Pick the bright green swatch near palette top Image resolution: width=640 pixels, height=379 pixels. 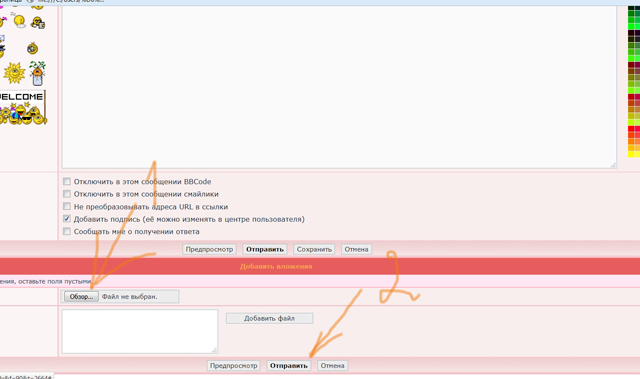click(x=631, y=27)
